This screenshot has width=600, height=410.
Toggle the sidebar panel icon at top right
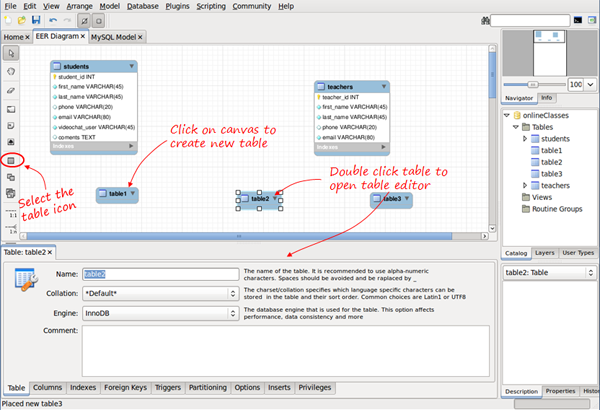[x=592, y=20]
